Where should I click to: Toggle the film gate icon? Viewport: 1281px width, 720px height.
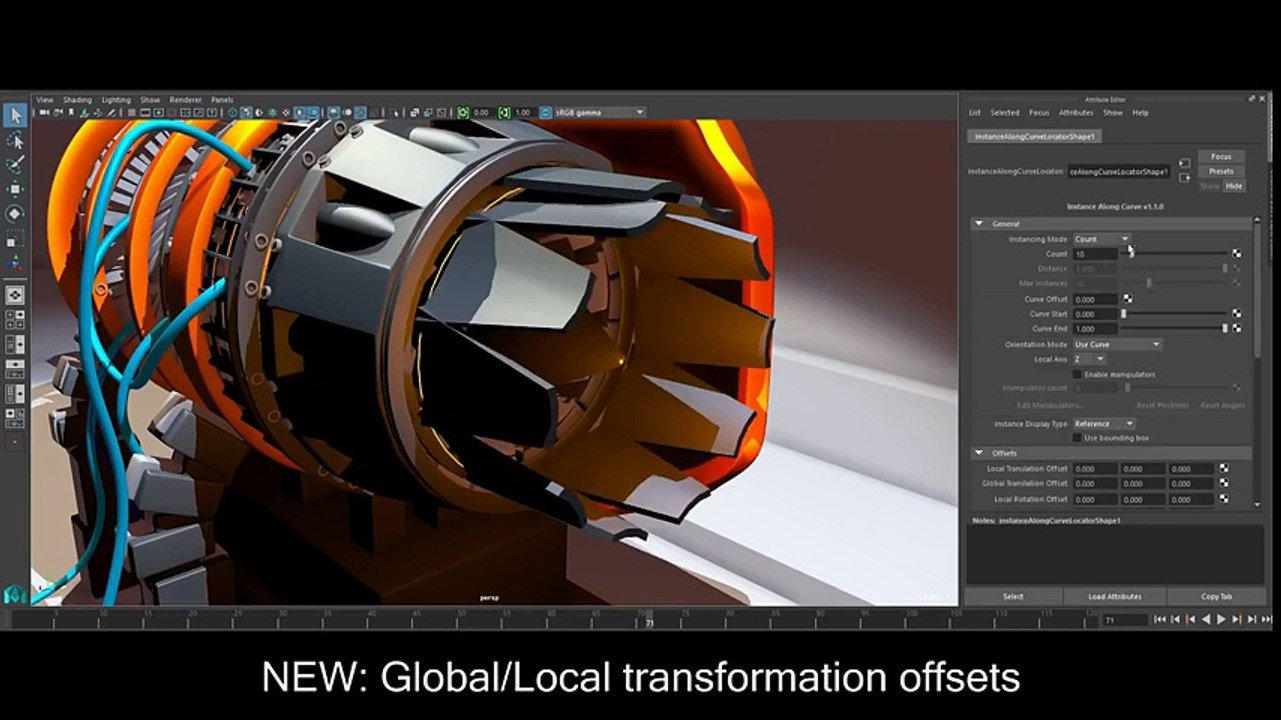coord(145,112)
